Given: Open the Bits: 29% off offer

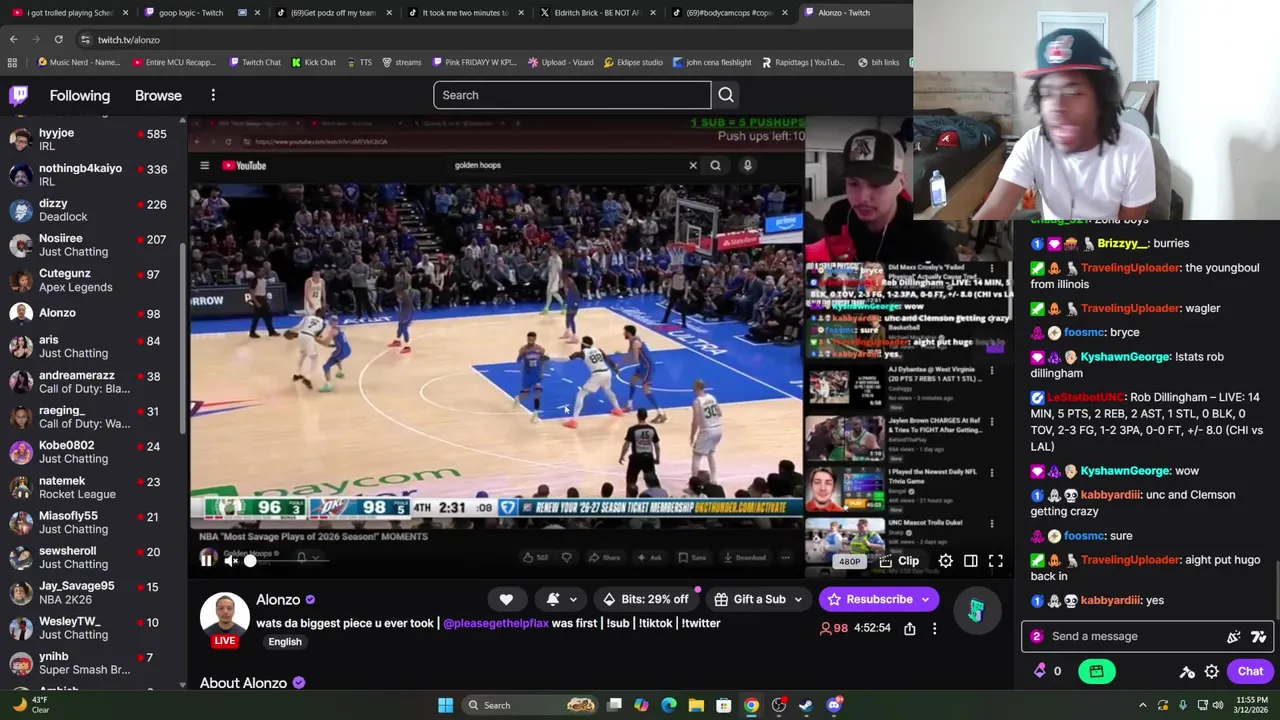Looking at the screenshot, I should [x=645, y=599].
